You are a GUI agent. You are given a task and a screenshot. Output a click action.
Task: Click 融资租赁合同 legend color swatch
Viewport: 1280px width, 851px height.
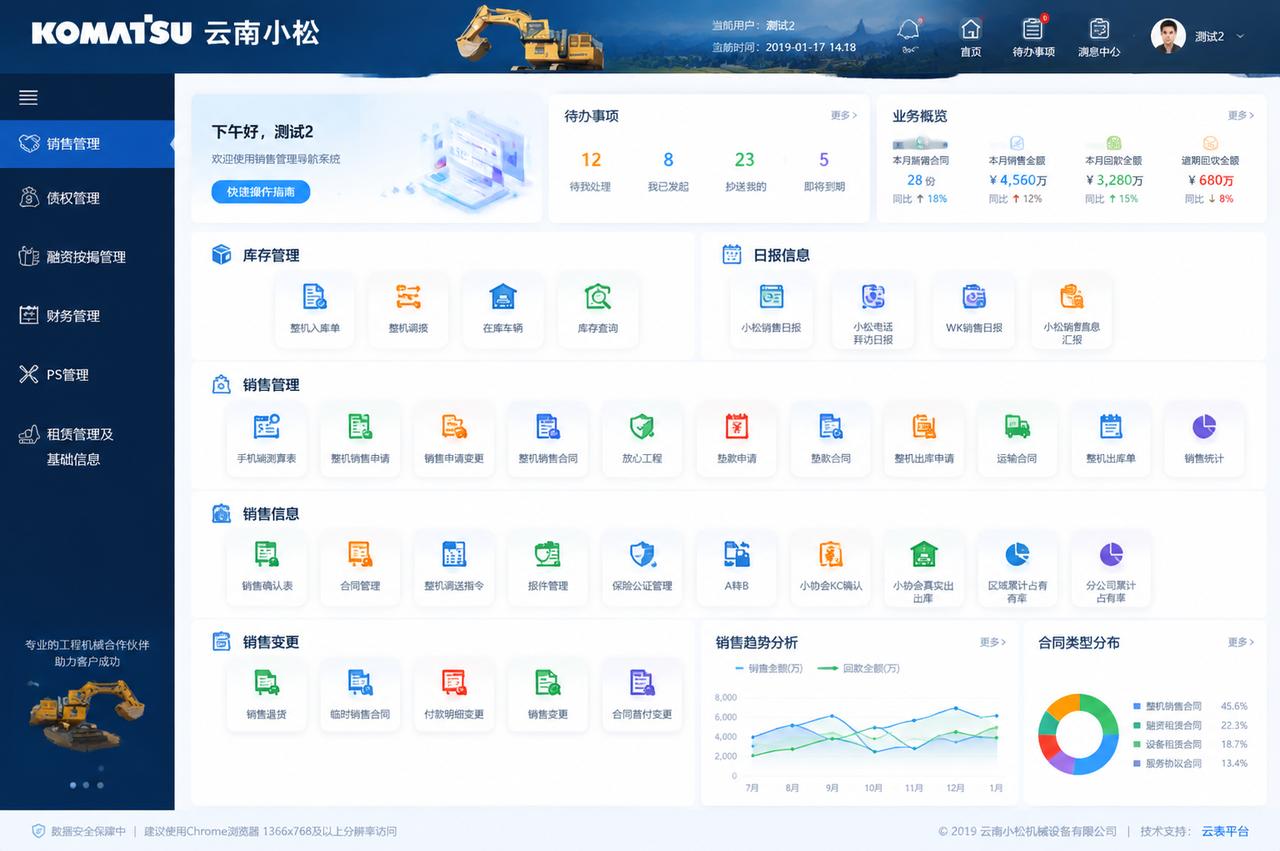click(1137, 725)
